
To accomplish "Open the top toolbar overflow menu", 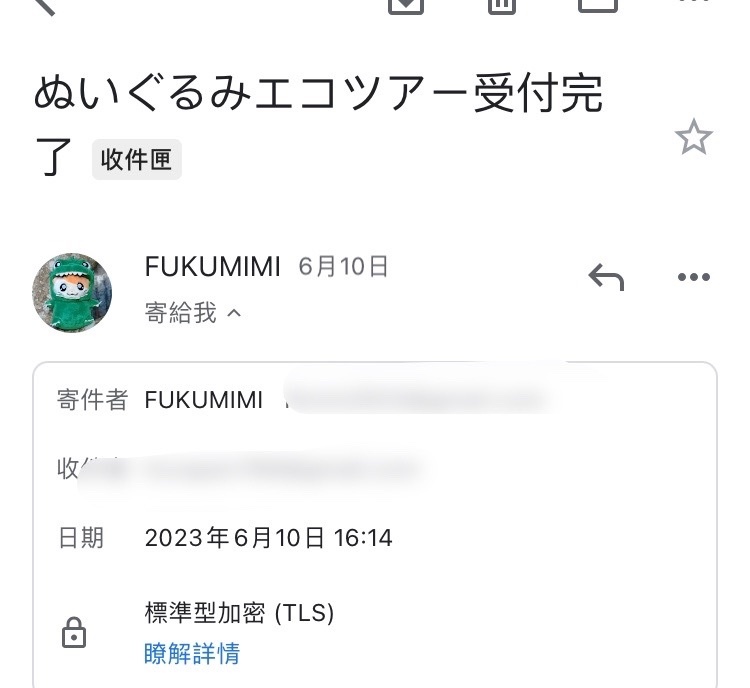I will (694, 1).
